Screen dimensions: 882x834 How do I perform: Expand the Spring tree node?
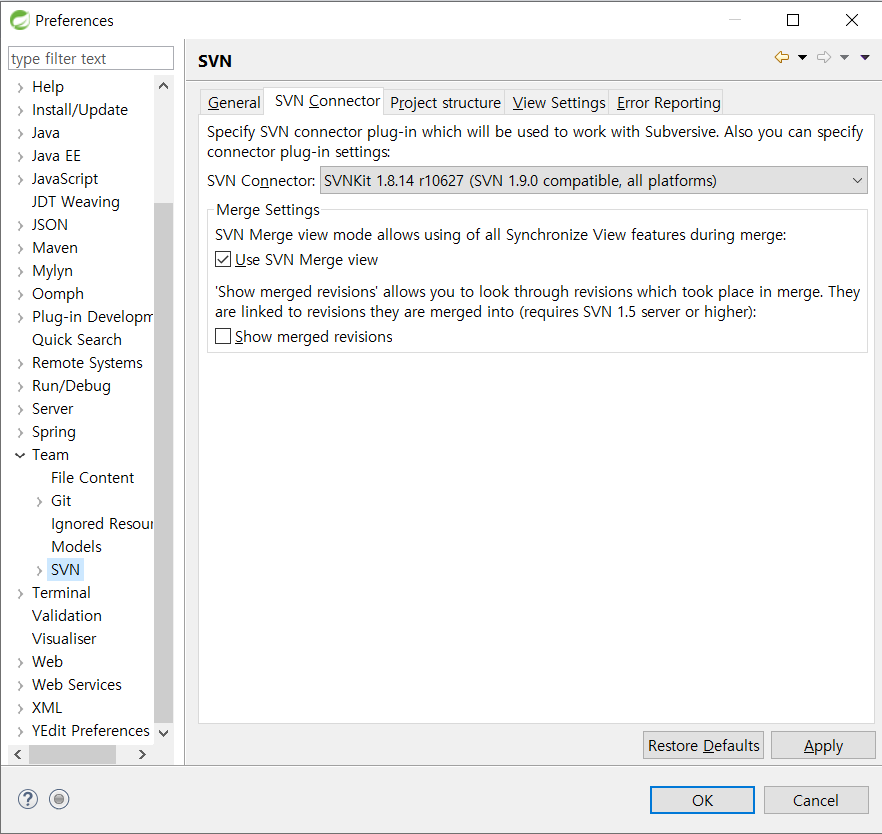[x=20, y=432]
